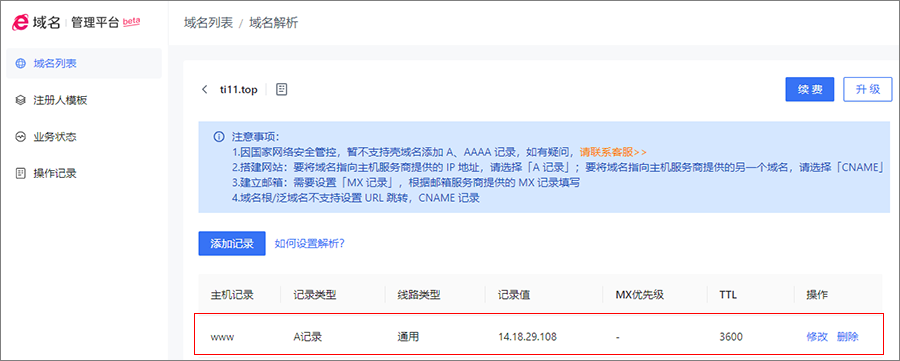The height and width of the screenshot is (361, 900).
Task: Click the red domain platform logo icon
Action: (20, 23)
